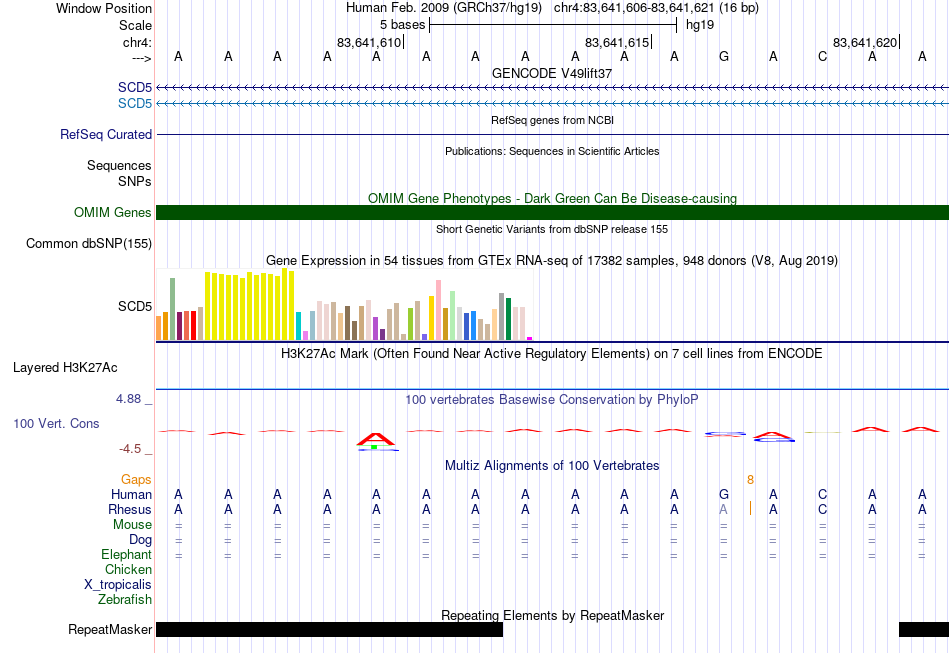
Task: Click the large red A PhyloP logo
Action: click(x=376, y=440)
